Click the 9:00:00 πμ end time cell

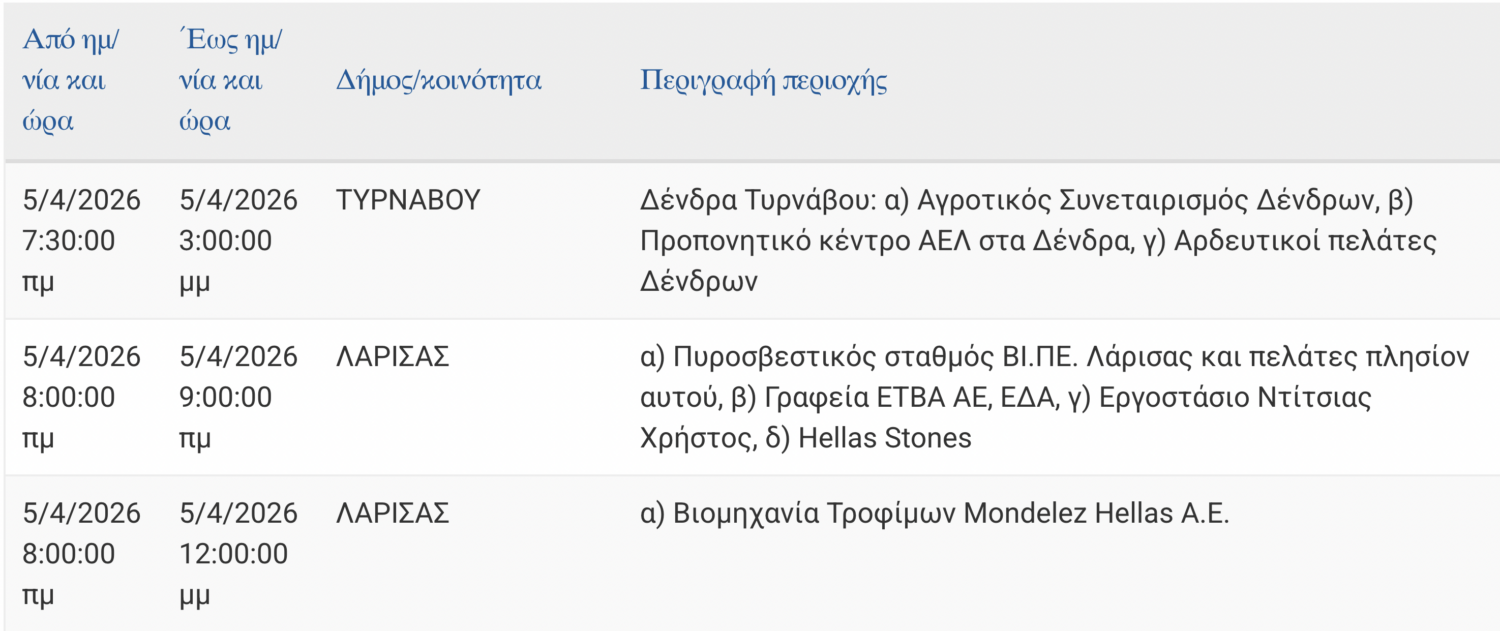pyautogui.click(x=226, y=398)
